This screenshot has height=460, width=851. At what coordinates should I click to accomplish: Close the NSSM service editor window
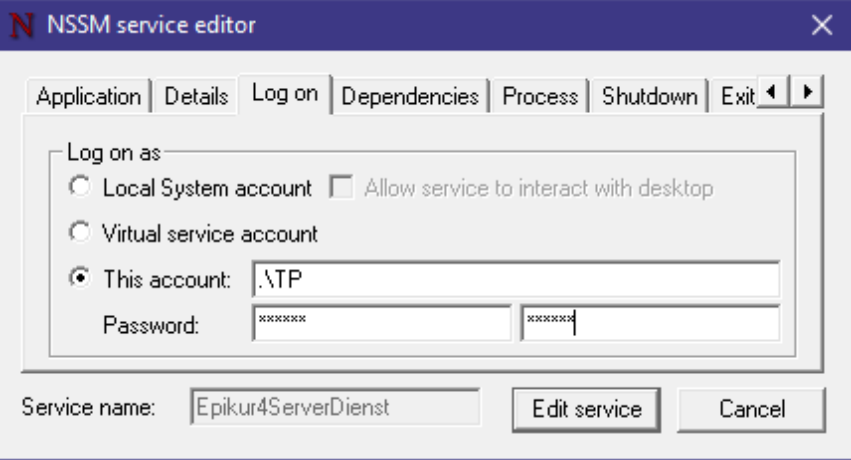point(822,25)
